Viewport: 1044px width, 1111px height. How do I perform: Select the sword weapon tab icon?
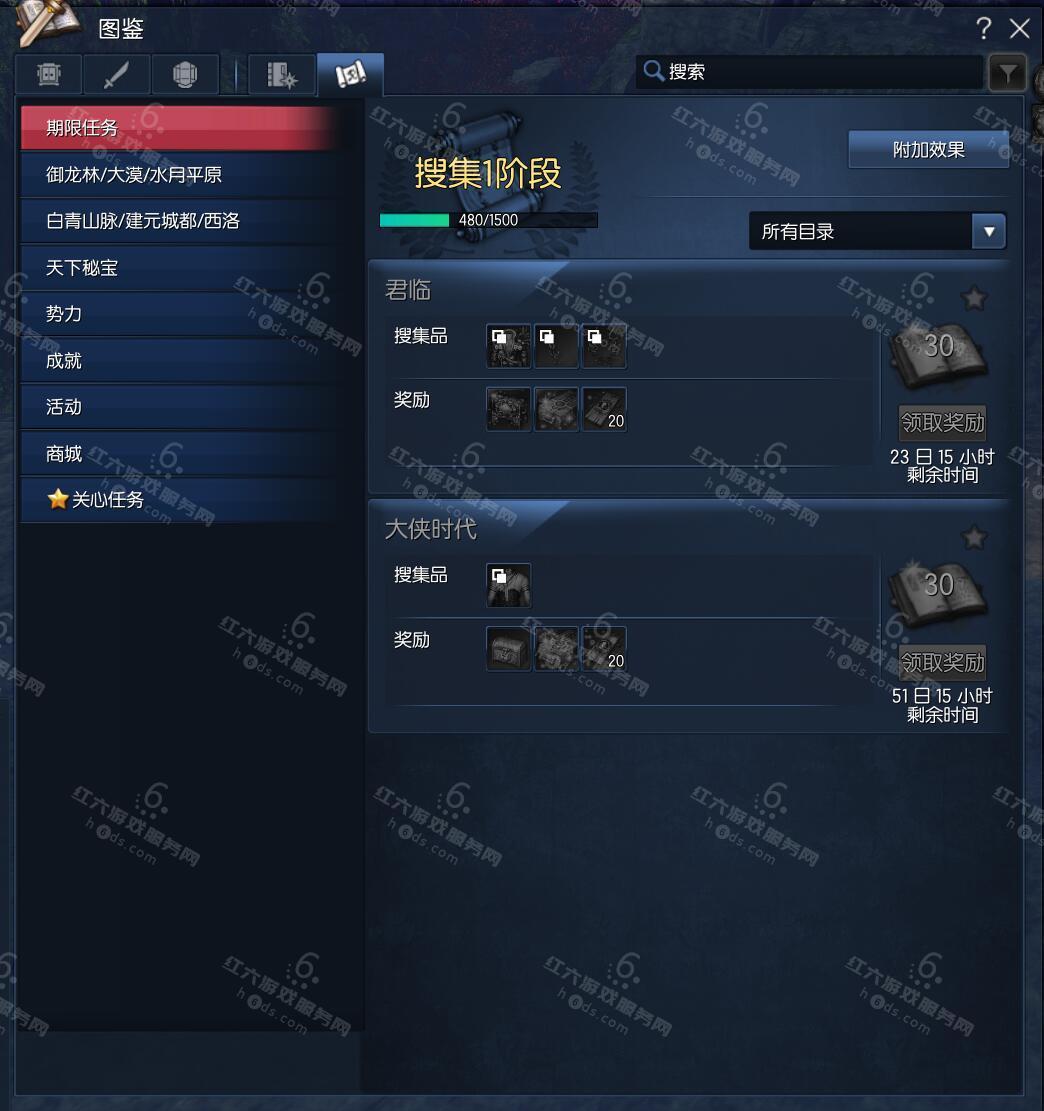click(x=116, y=74)
